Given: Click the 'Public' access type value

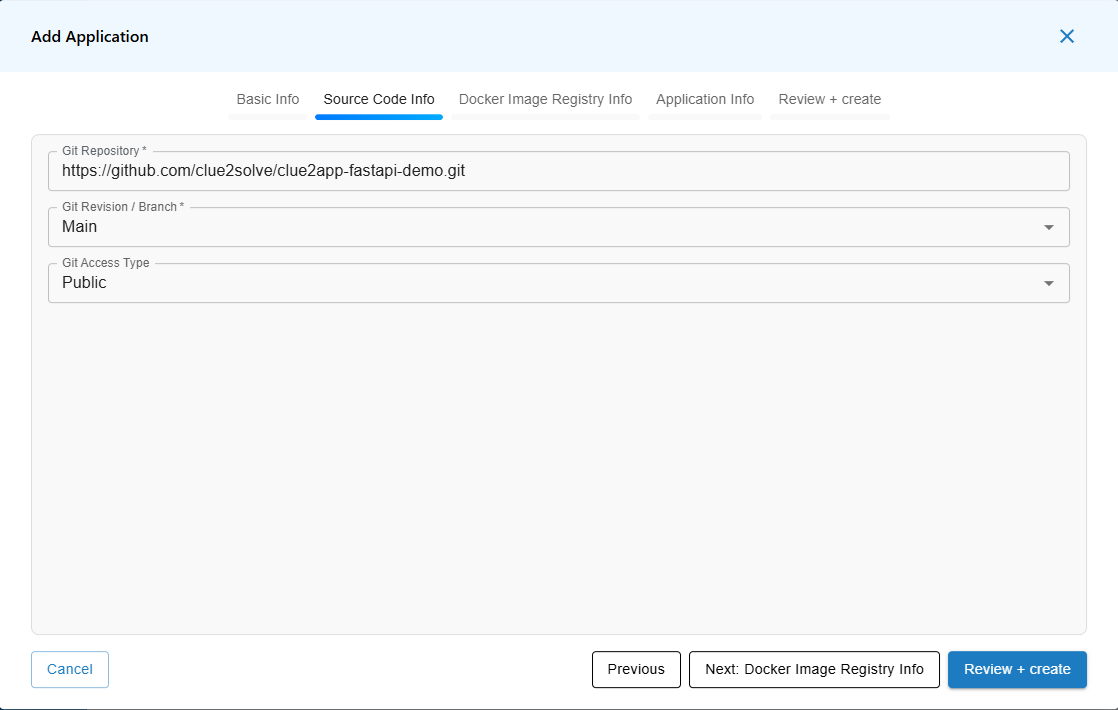Looking at the screenshot, I should pyautogui.click(x=84, y=283).
